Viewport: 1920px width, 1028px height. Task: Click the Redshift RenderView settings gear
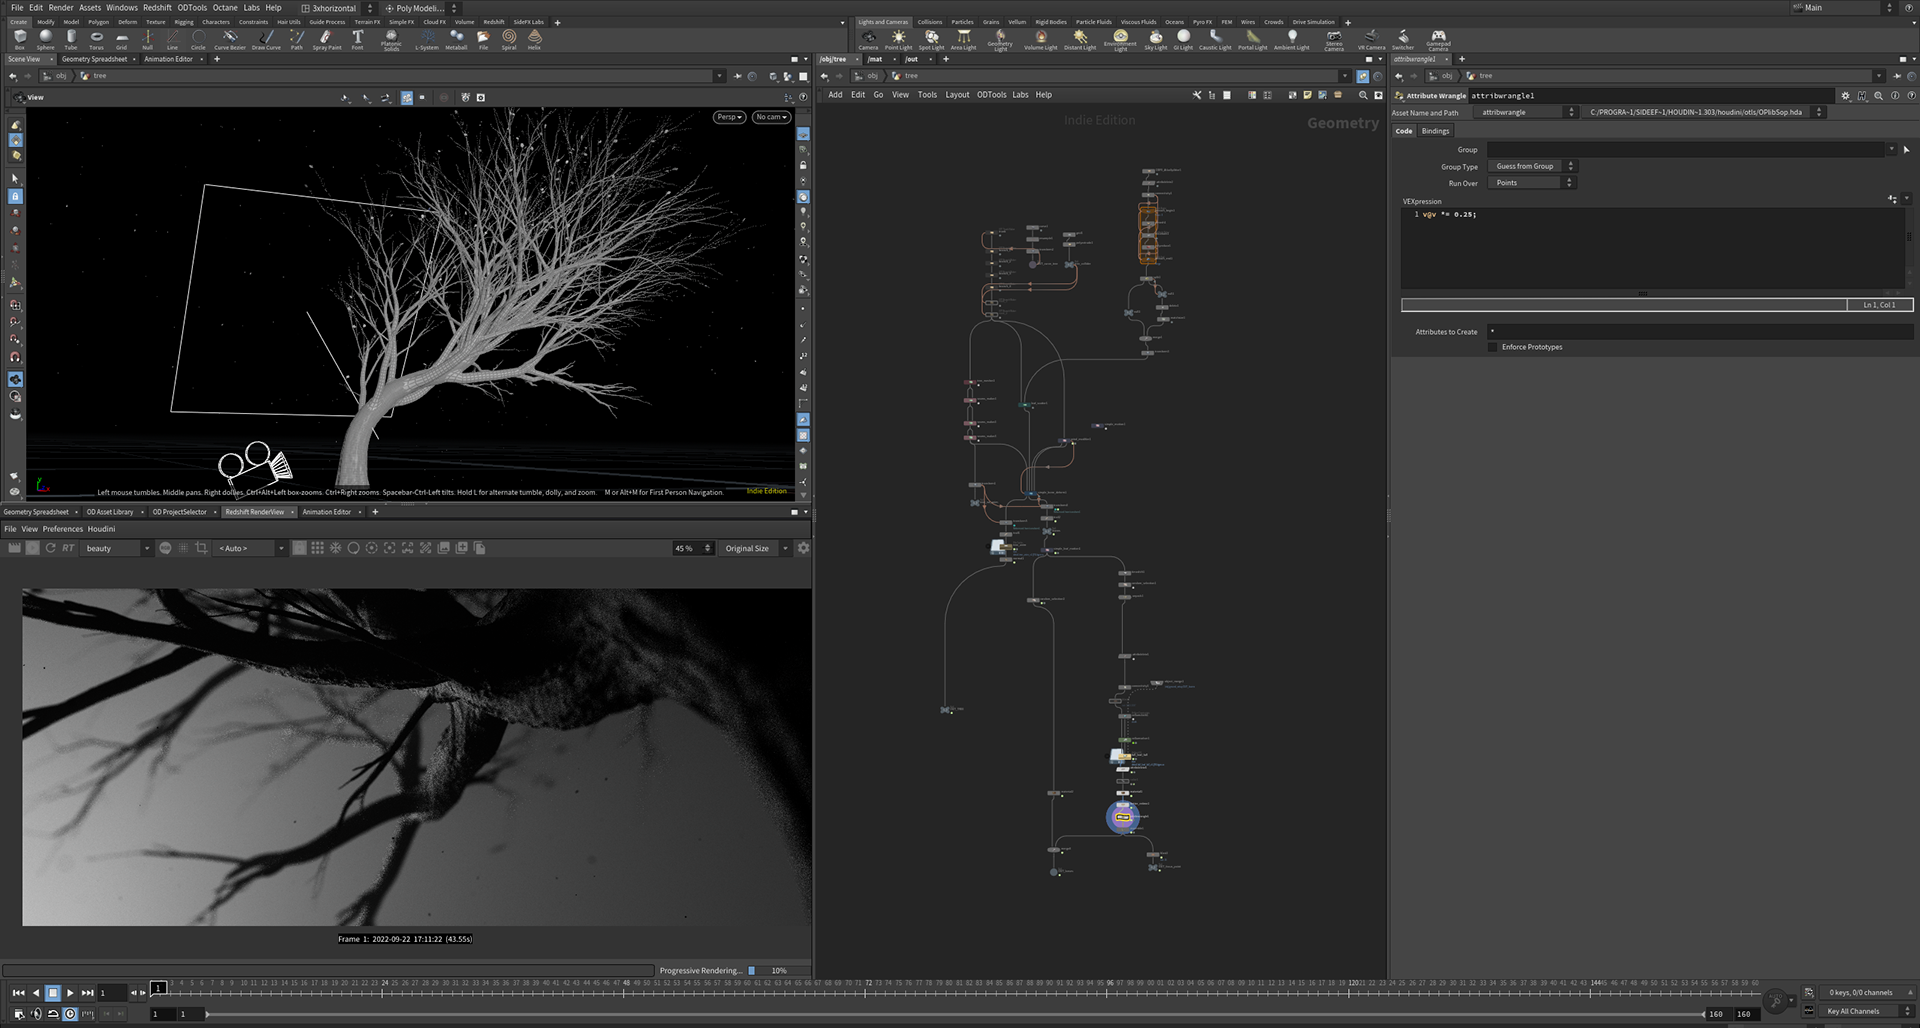803,548
